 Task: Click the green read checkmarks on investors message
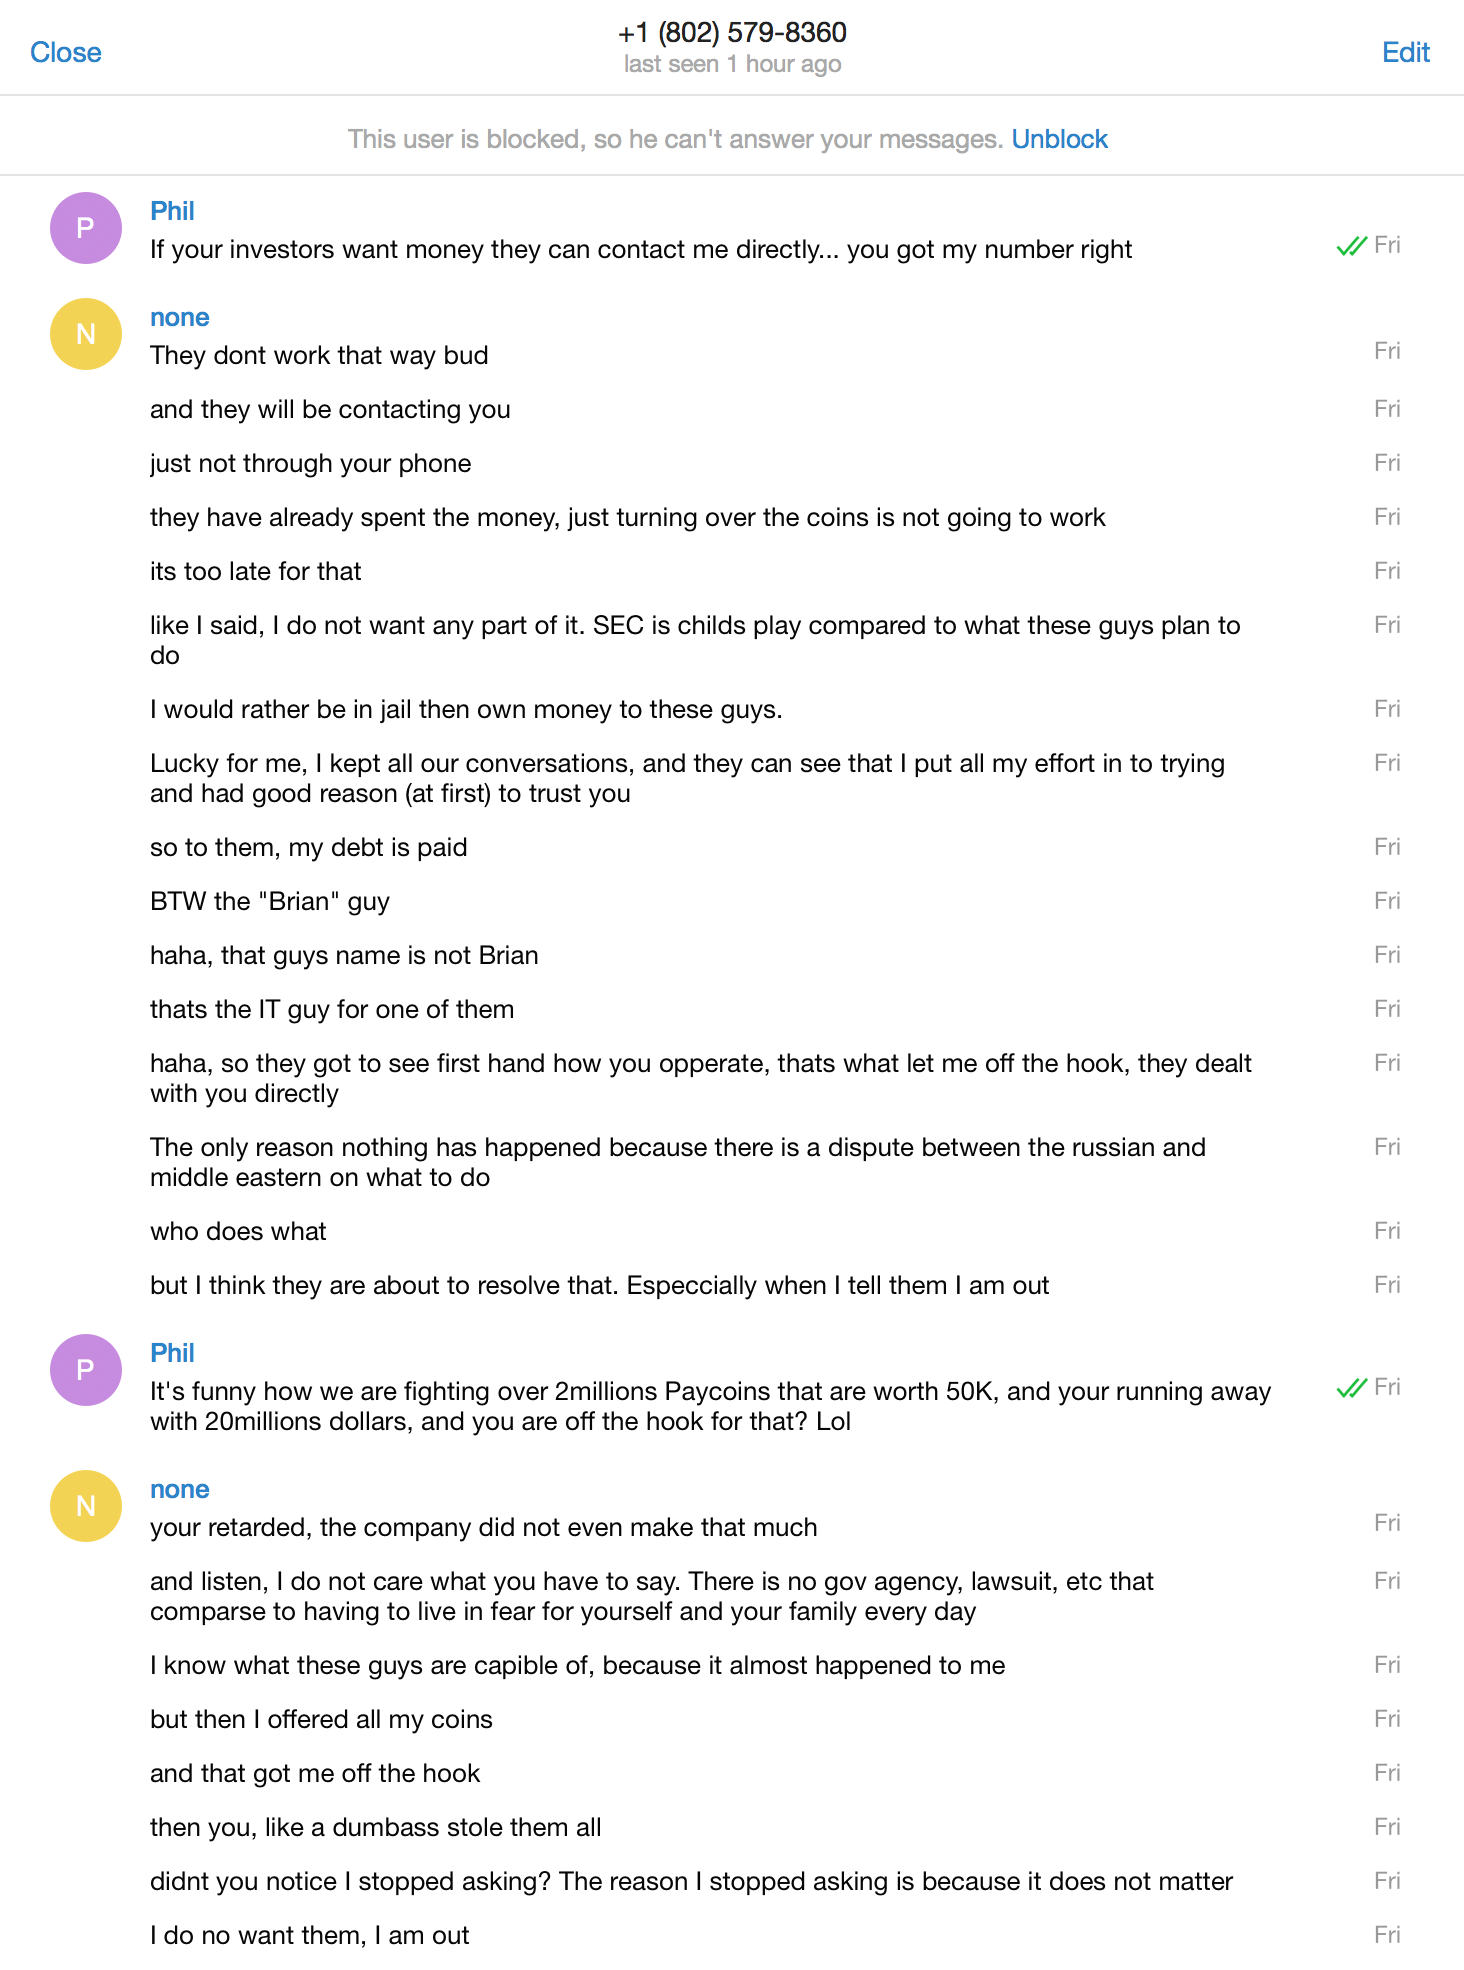coord(1351,246)
